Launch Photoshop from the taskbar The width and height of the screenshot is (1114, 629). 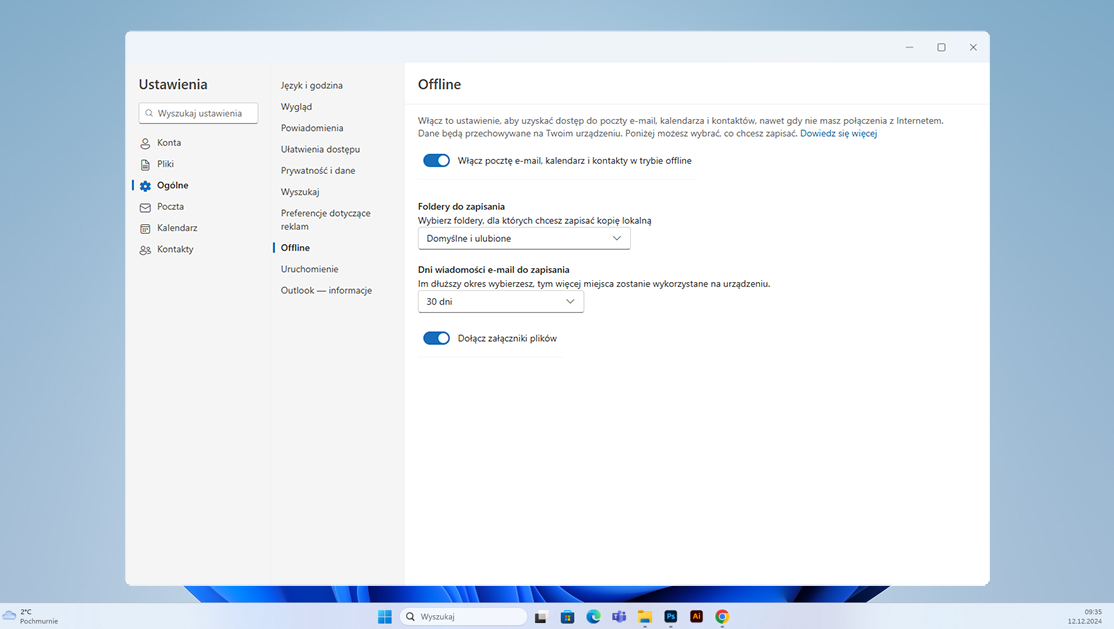671,616
